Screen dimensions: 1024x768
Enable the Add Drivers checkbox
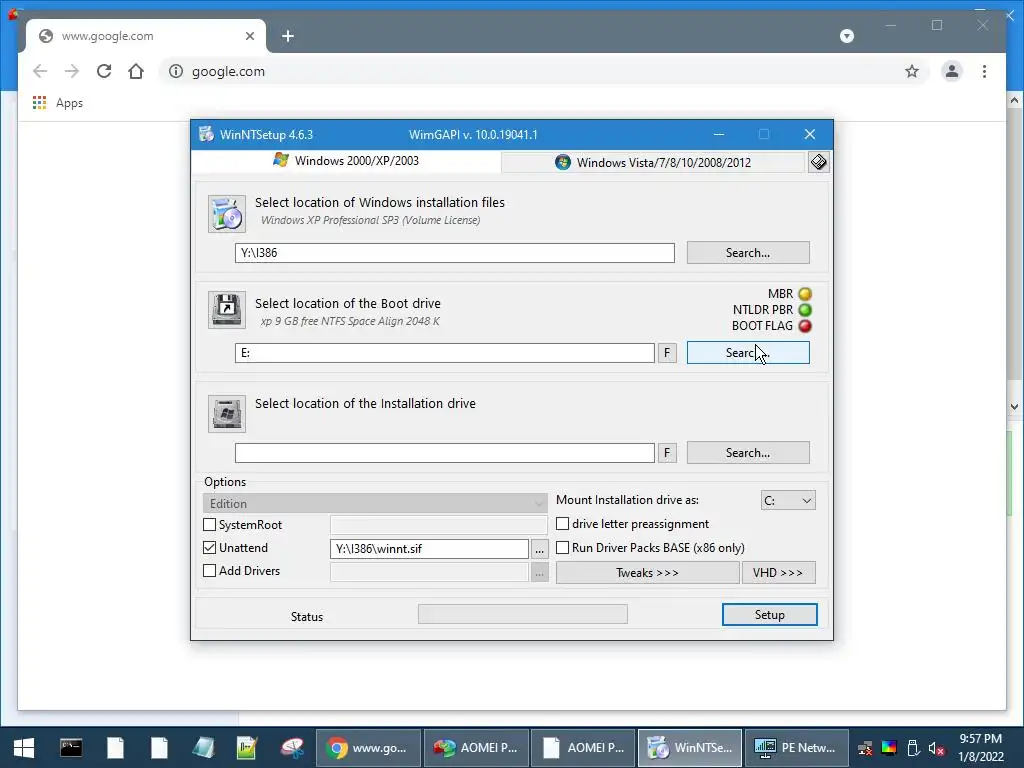coord(210,570)
